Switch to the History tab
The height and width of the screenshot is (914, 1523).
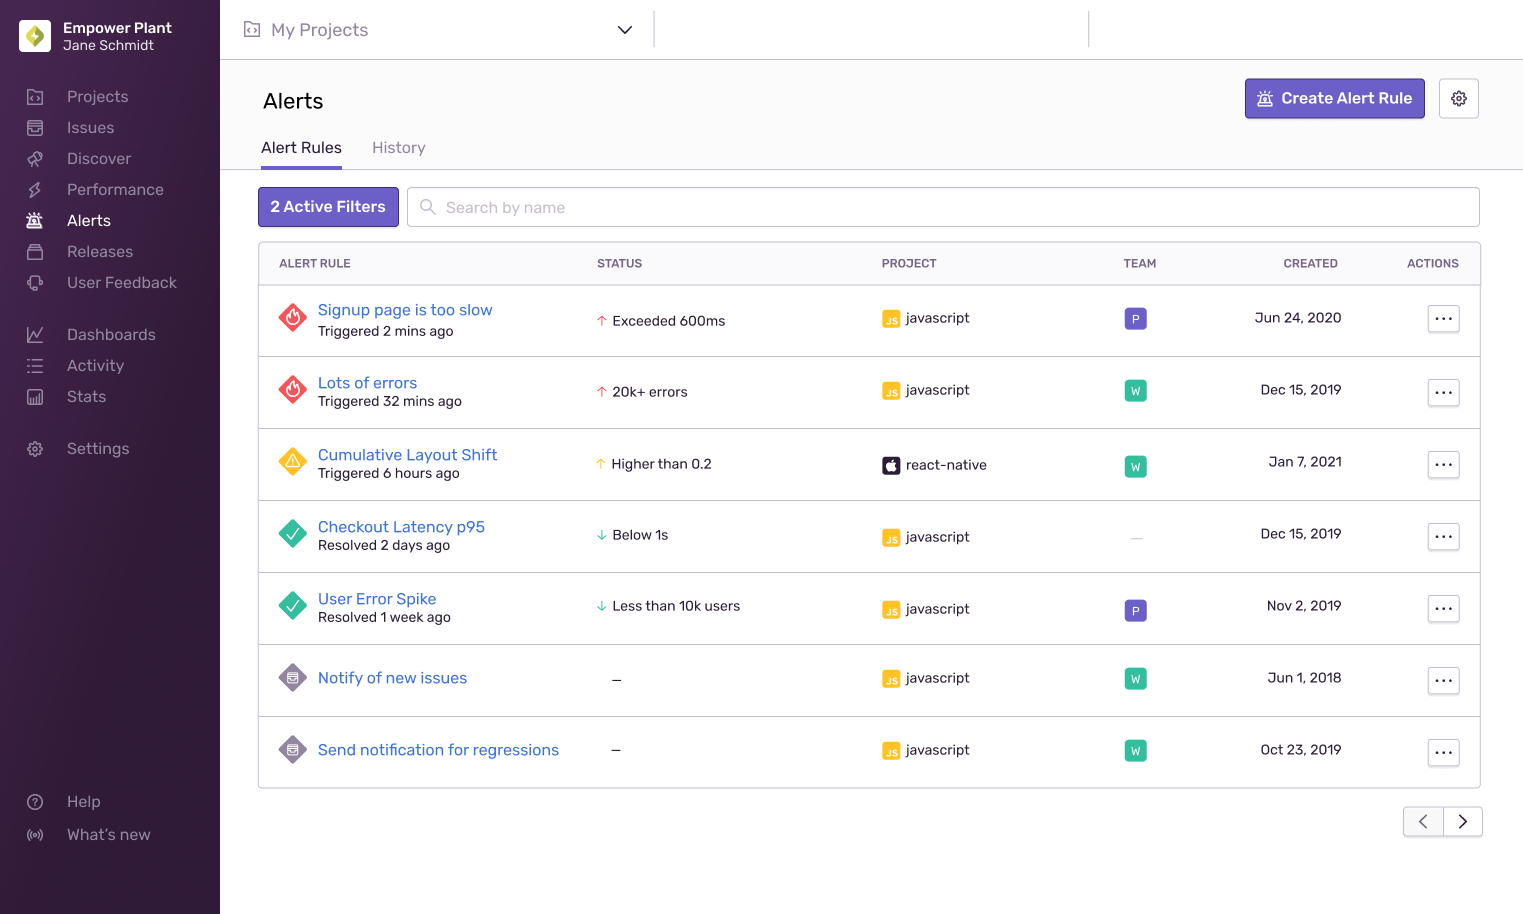coord(399,148)
